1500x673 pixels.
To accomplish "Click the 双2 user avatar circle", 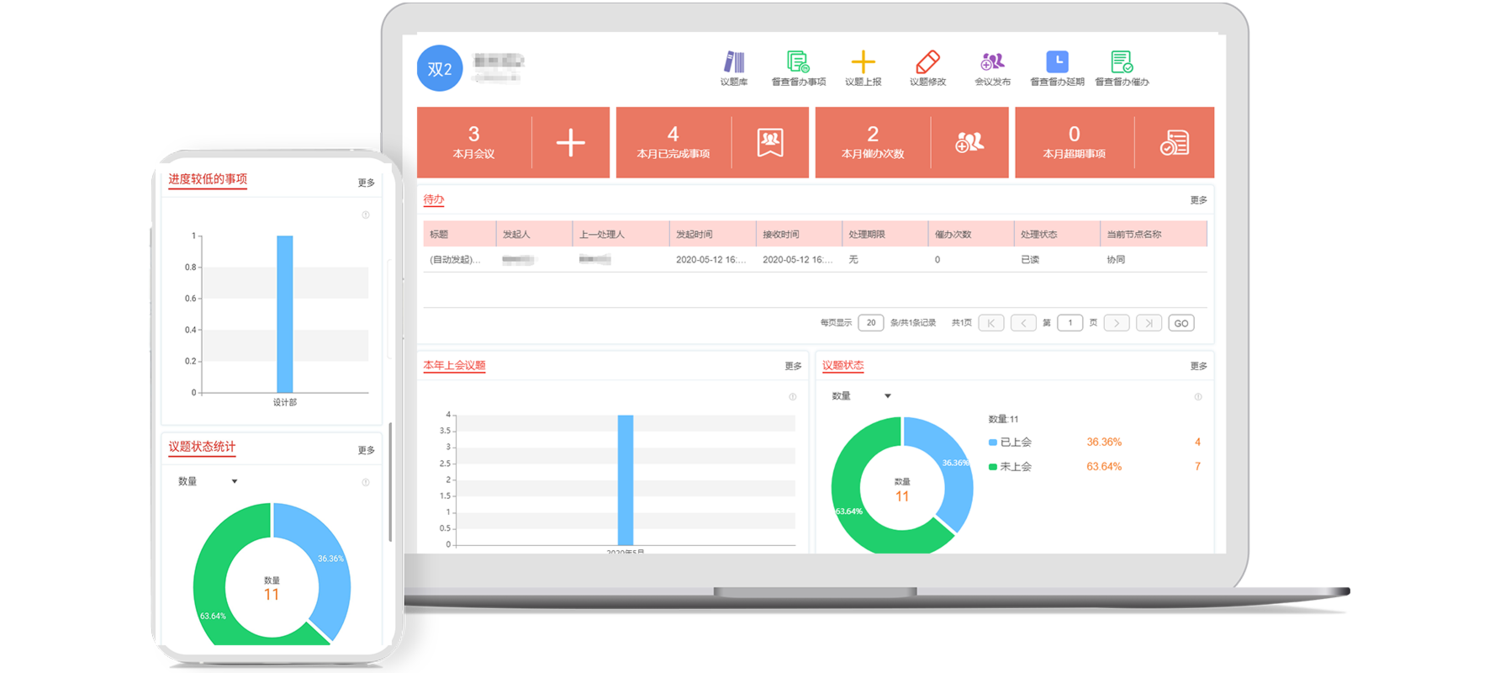I will point(440,69).
